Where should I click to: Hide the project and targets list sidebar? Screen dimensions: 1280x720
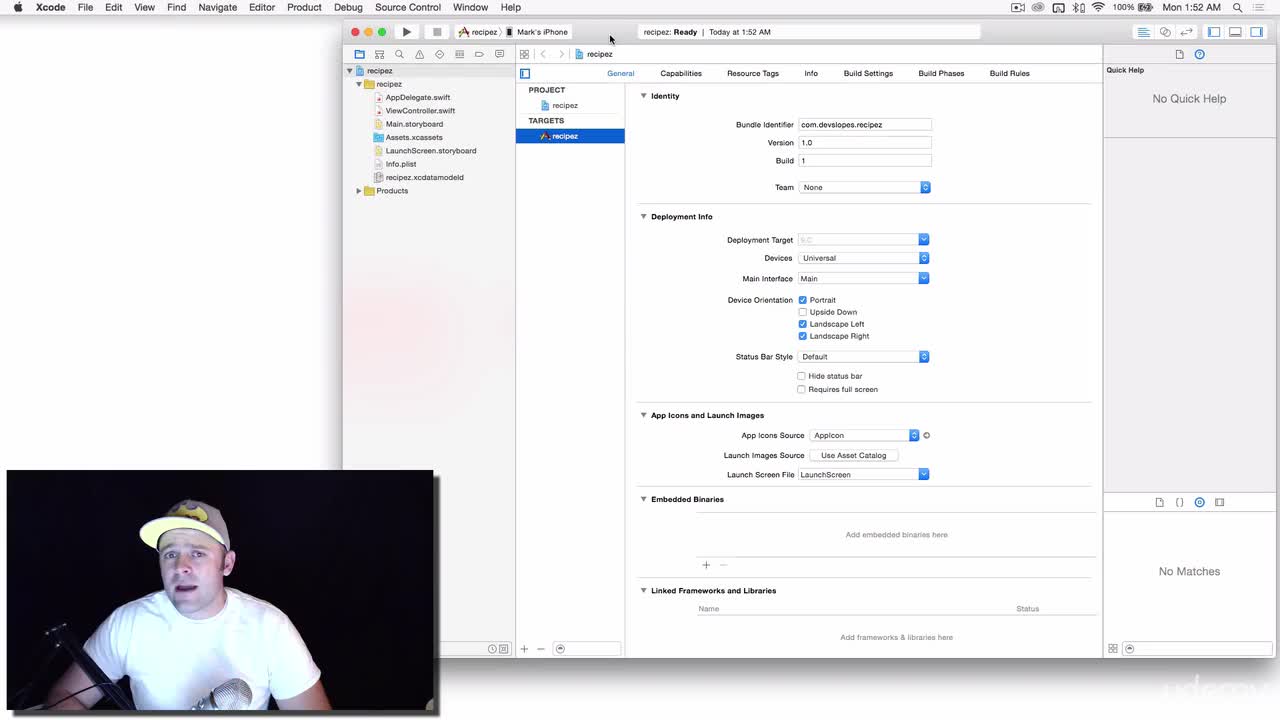(x=525, y=73)
